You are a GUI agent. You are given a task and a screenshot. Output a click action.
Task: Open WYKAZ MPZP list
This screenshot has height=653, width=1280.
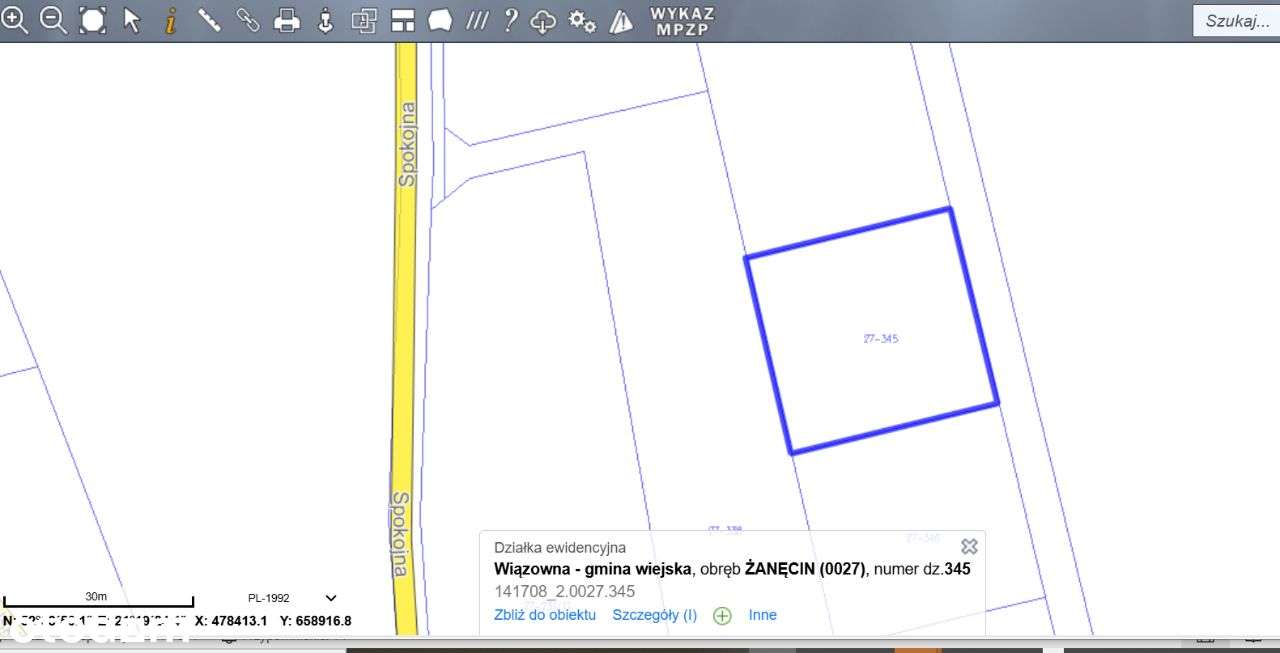click(x=683, y=21)
